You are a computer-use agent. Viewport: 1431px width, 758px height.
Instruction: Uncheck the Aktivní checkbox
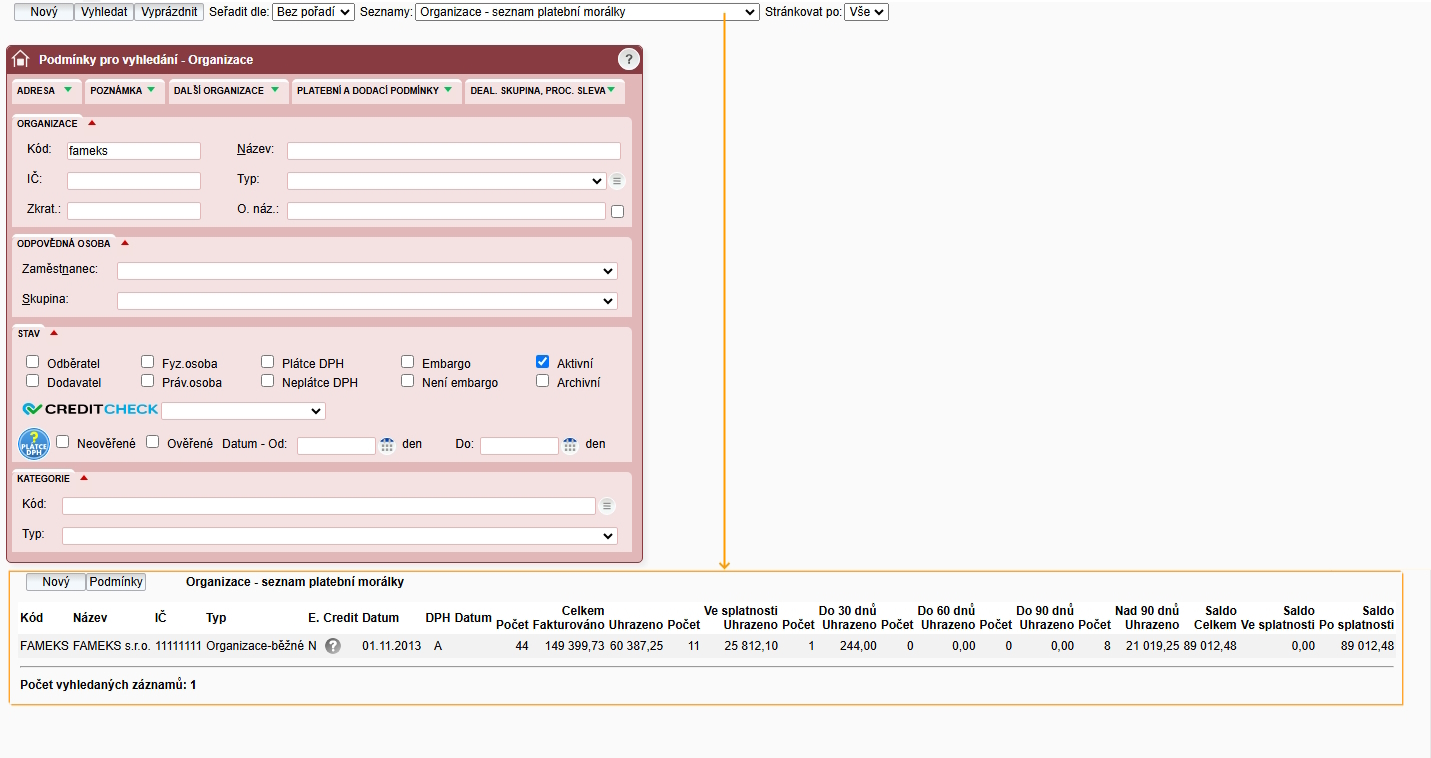(x=543, y=362)
